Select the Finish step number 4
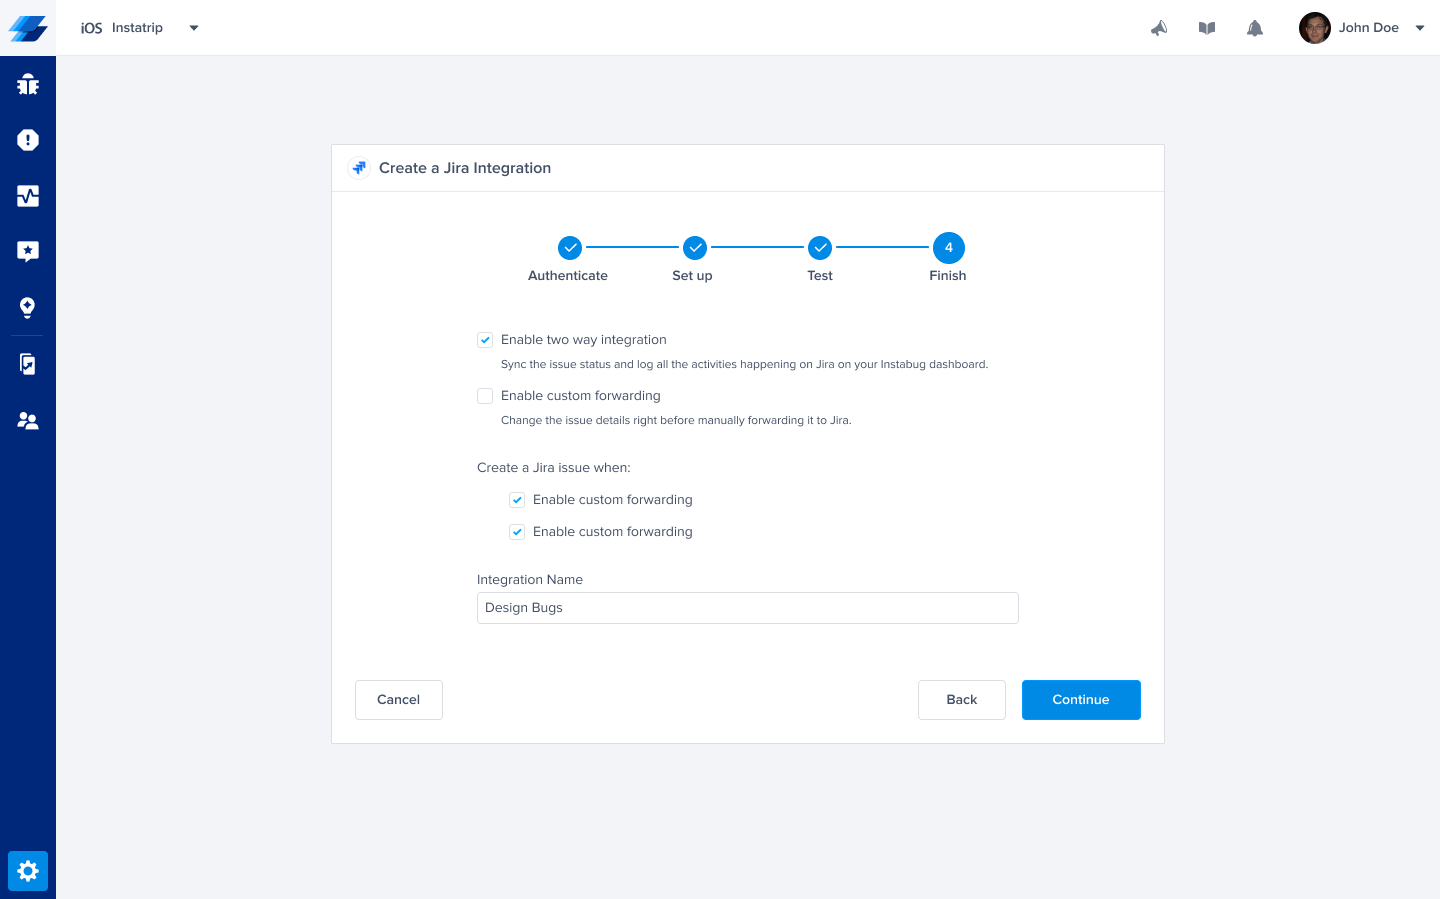 pos(949,247)
